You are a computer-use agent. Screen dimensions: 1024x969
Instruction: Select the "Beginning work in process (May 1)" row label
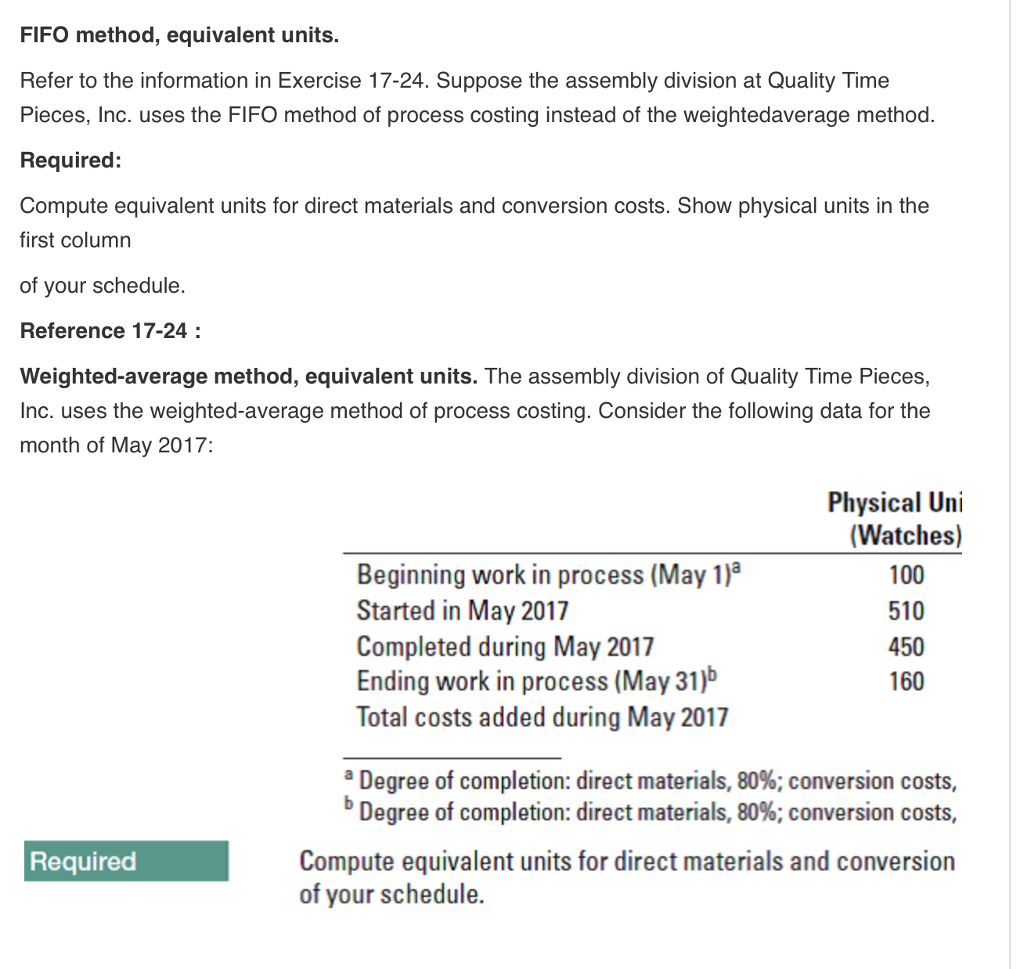click(x=550, y=575)
